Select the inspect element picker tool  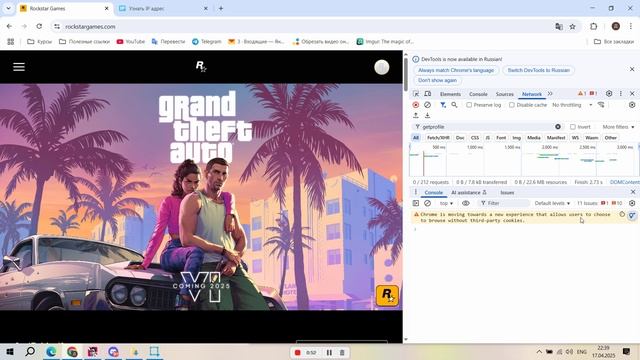click(416, 94)
